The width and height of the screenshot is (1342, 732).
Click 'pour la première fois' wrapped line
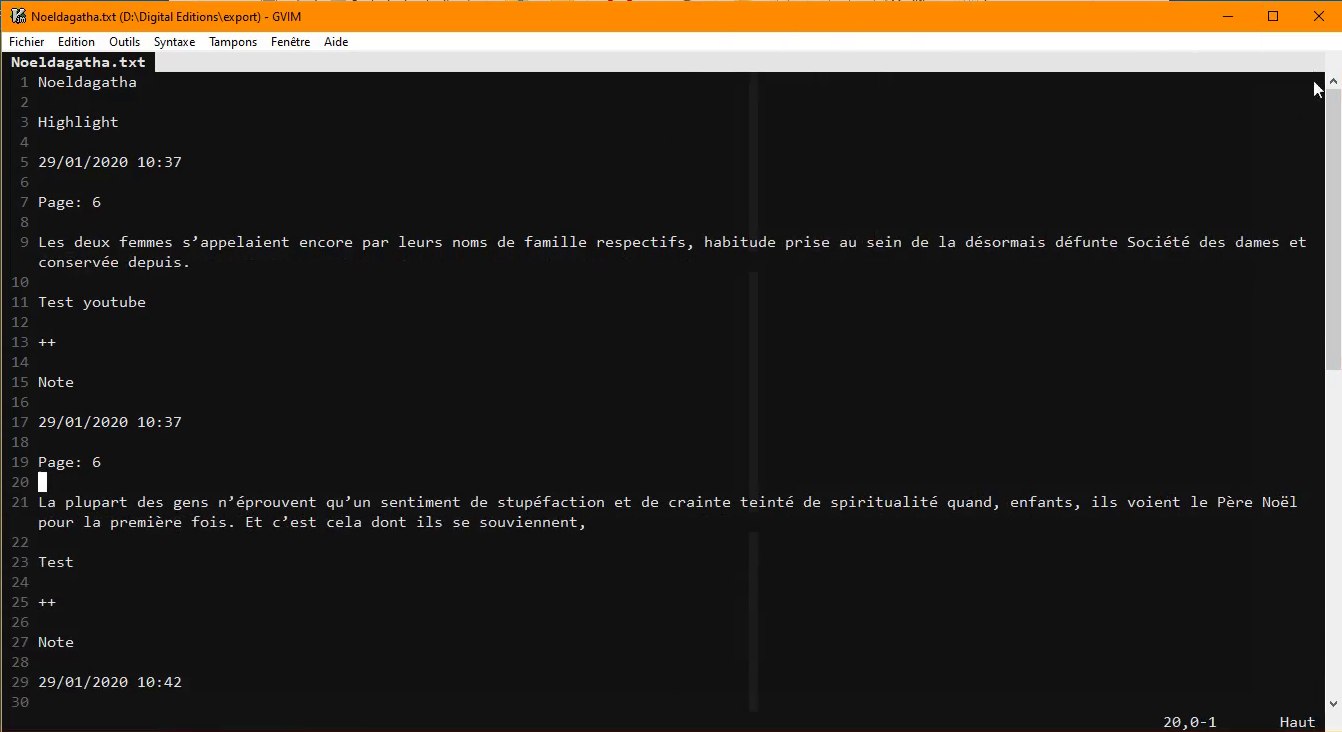311,522
